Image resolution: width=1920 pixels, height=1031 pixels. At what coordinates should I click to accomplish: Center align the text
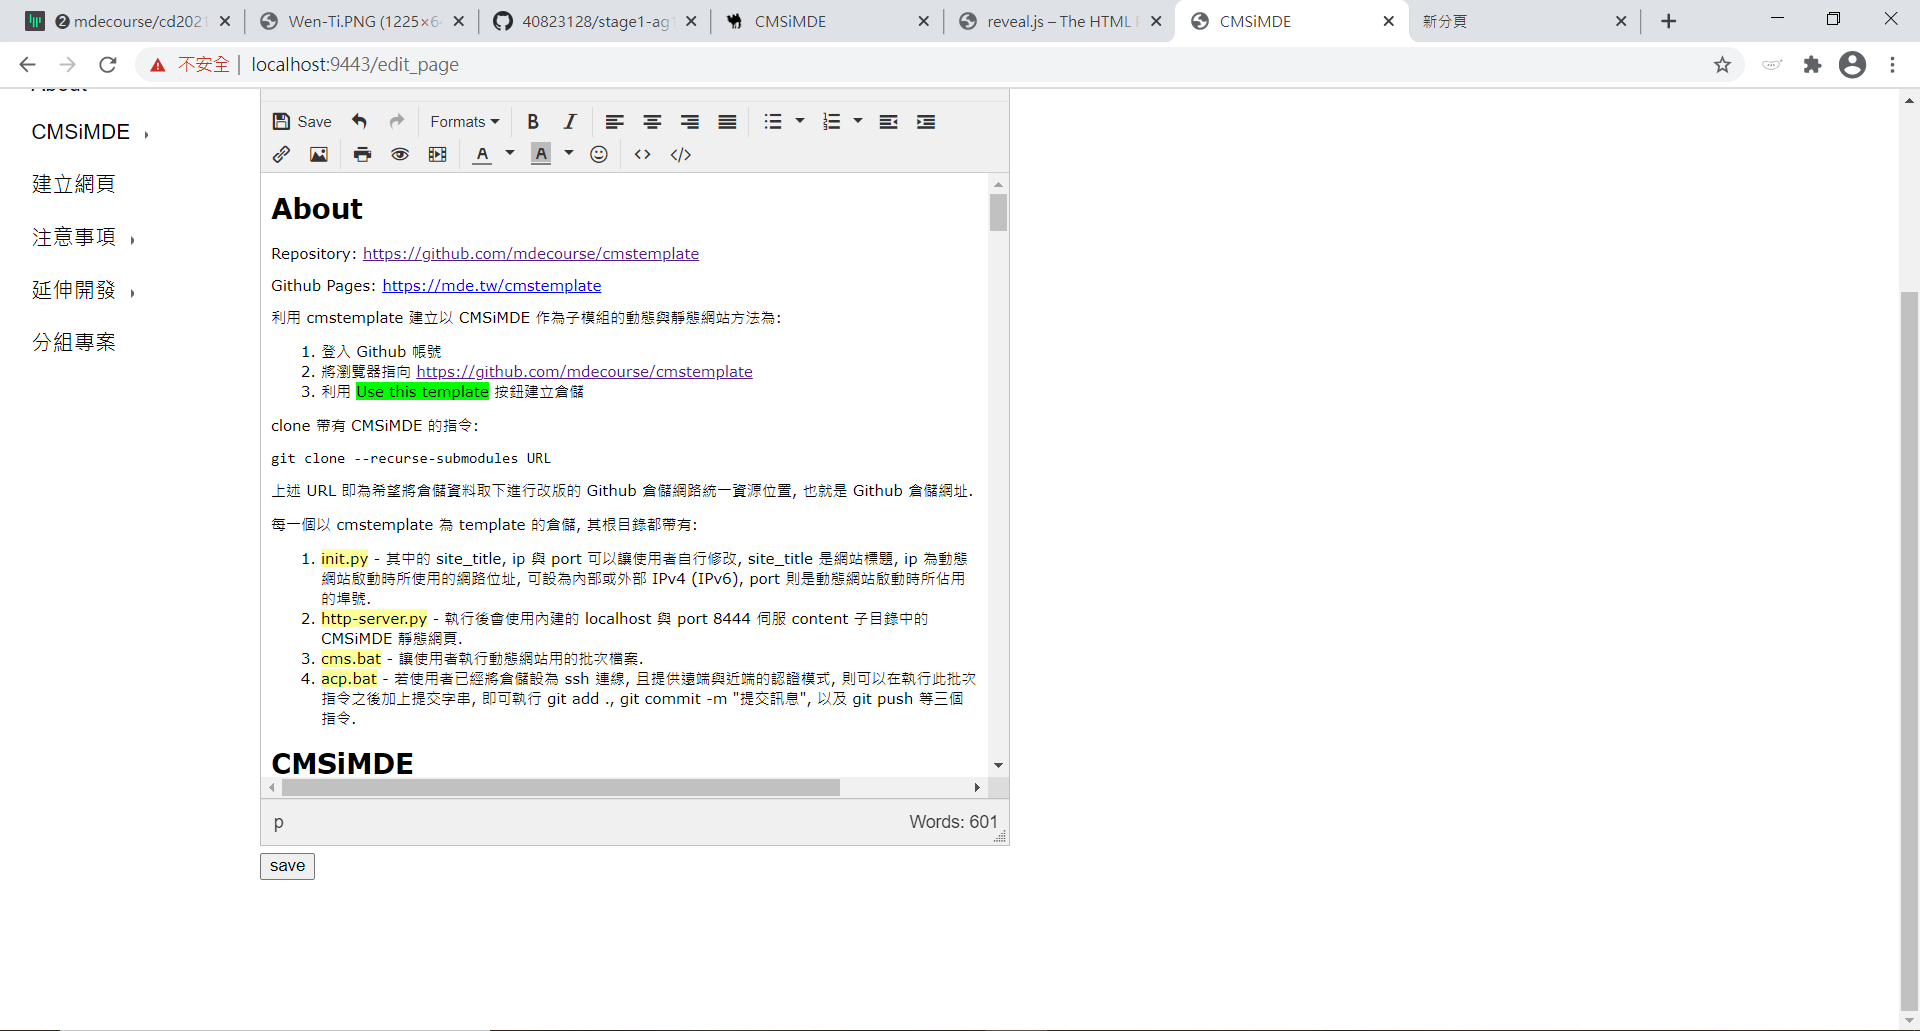pos(652,122)
